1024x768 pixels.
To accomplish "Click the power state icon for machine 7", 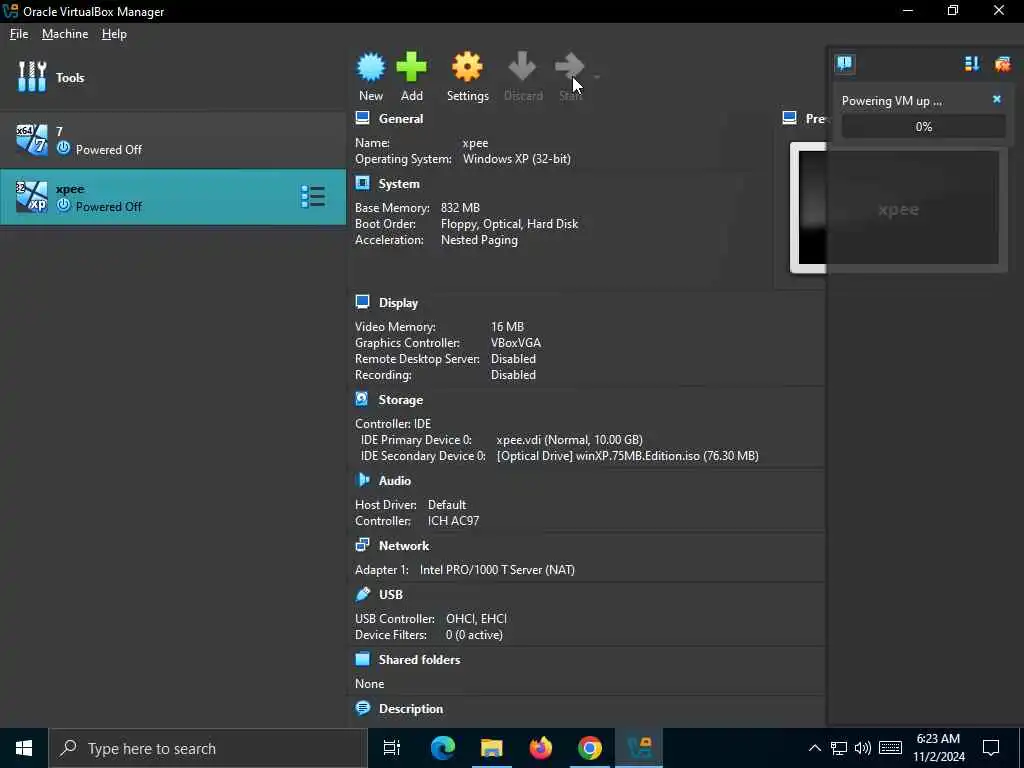I will click(63, 148).
